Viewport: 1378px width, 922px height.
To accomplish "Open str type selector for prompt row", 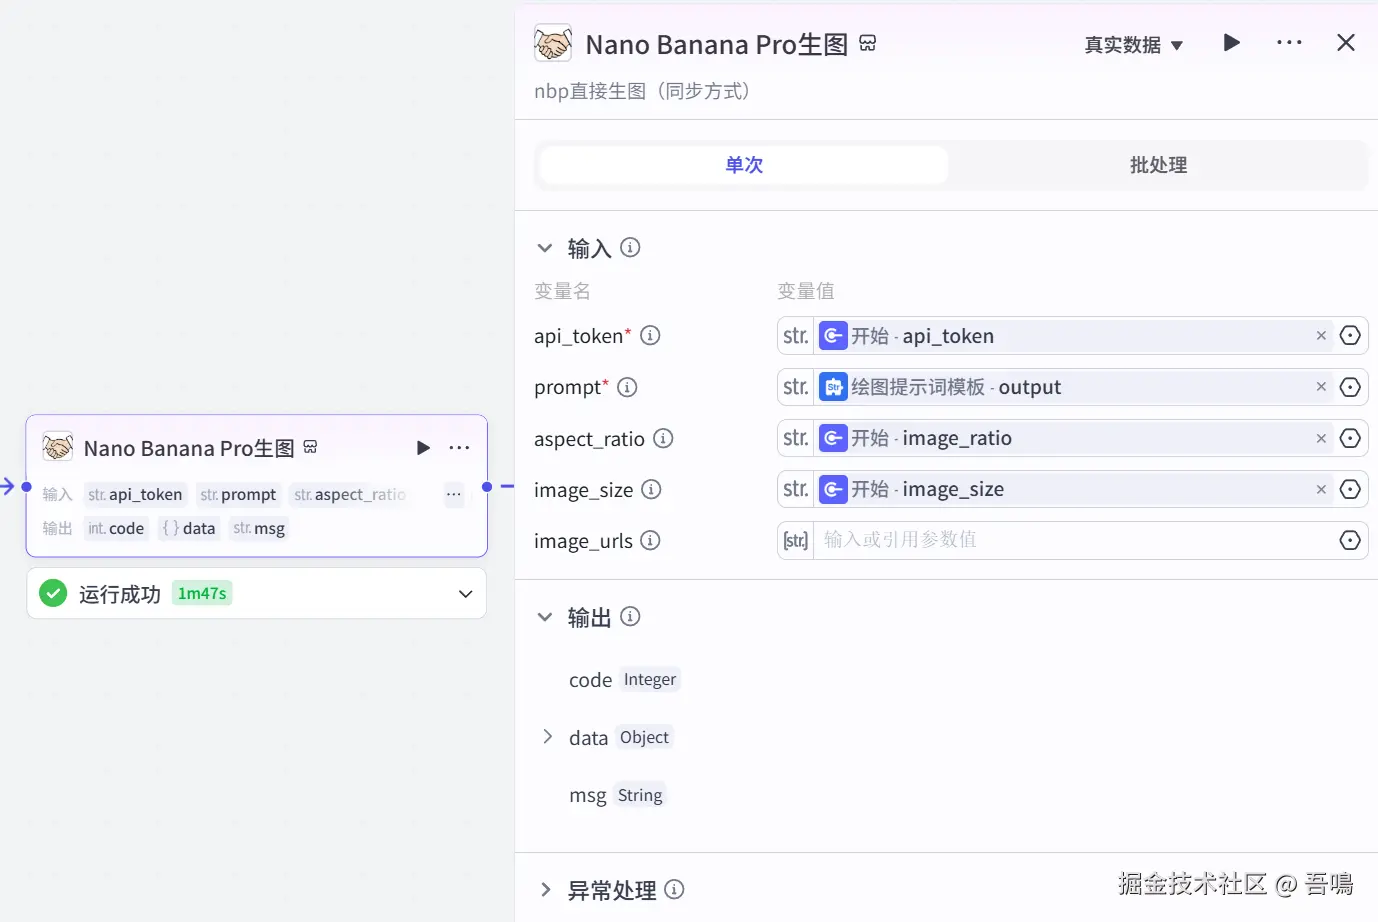I will [796, 387].
